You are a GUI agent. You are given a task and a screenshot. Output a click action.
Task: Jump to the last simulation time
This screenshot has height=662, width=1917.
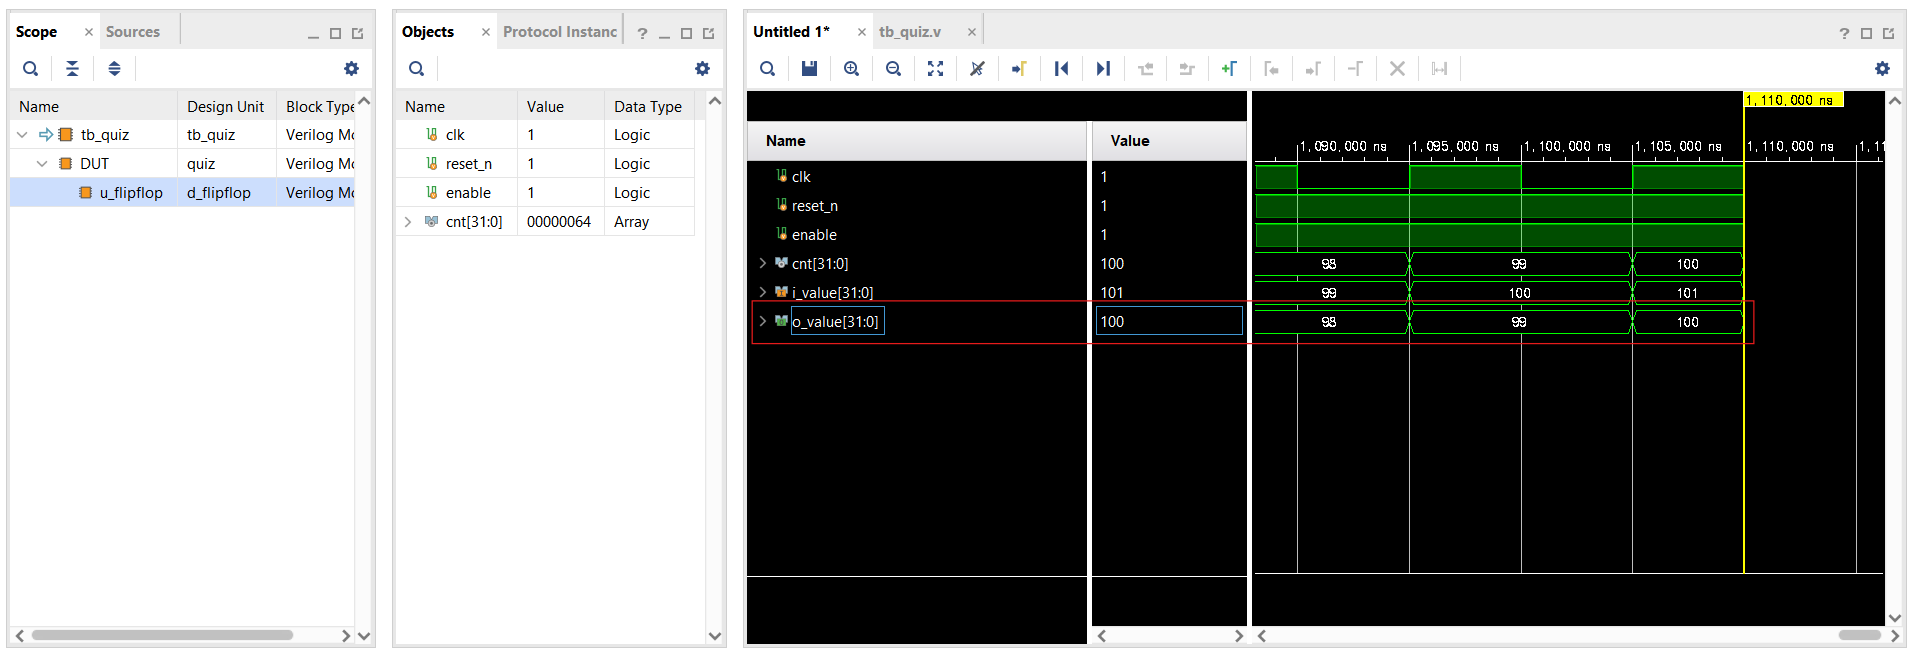(x=1103, y=69)
